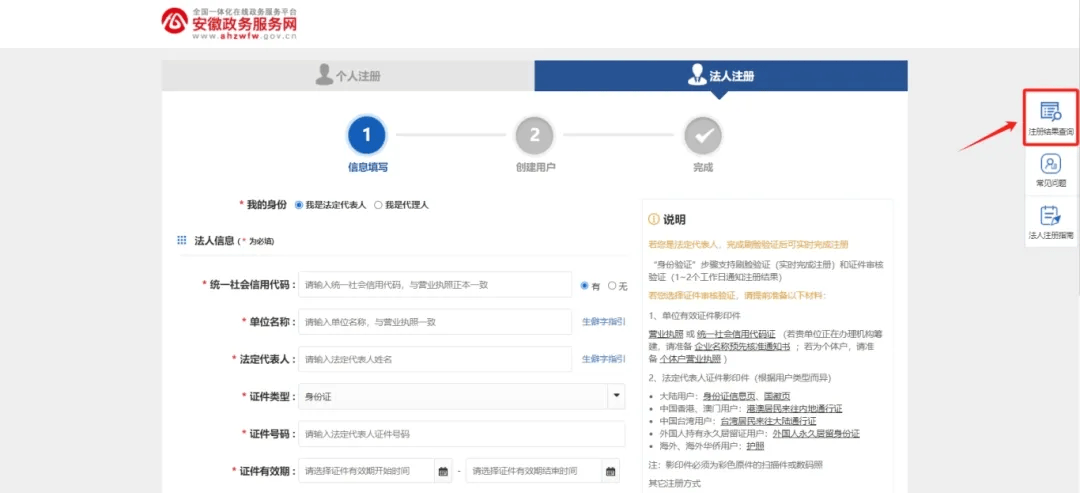
Task: Click step 1 信息填写 circle
Action: coord(367,134)
